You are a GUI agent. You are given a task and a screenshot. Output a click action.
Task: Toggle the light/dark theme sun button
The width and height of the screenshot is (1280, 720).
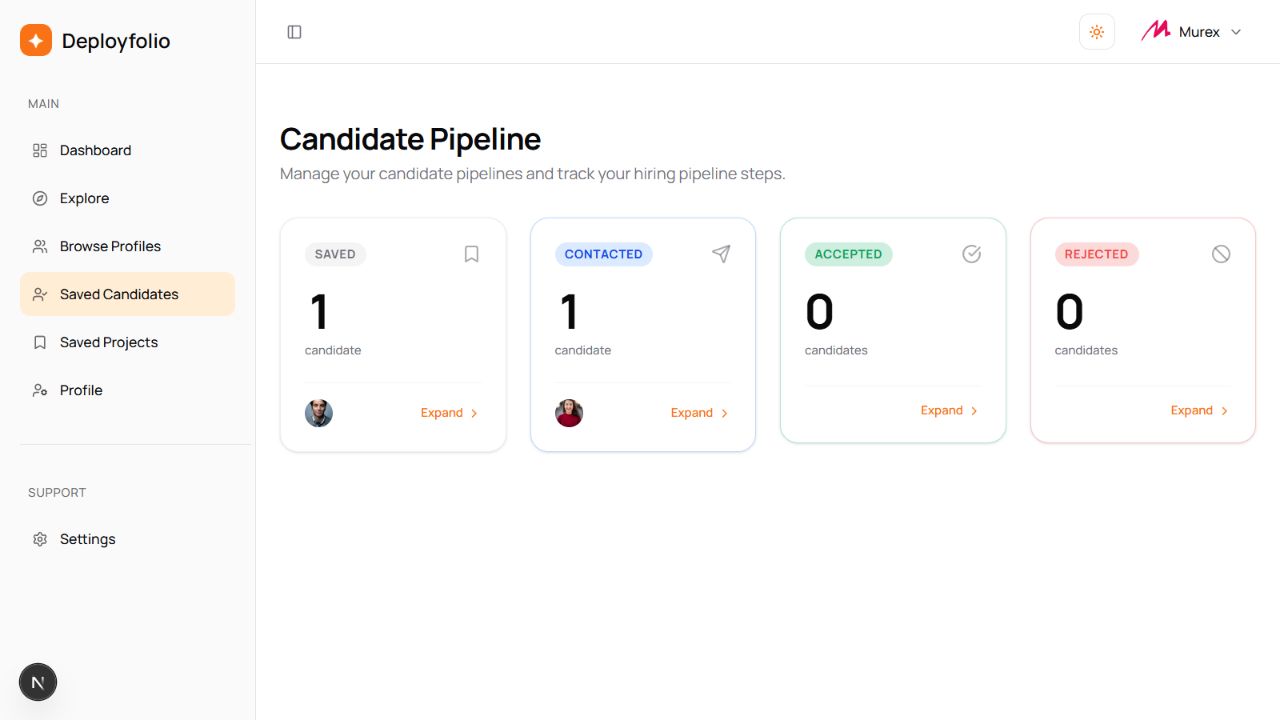[1097, 32]
